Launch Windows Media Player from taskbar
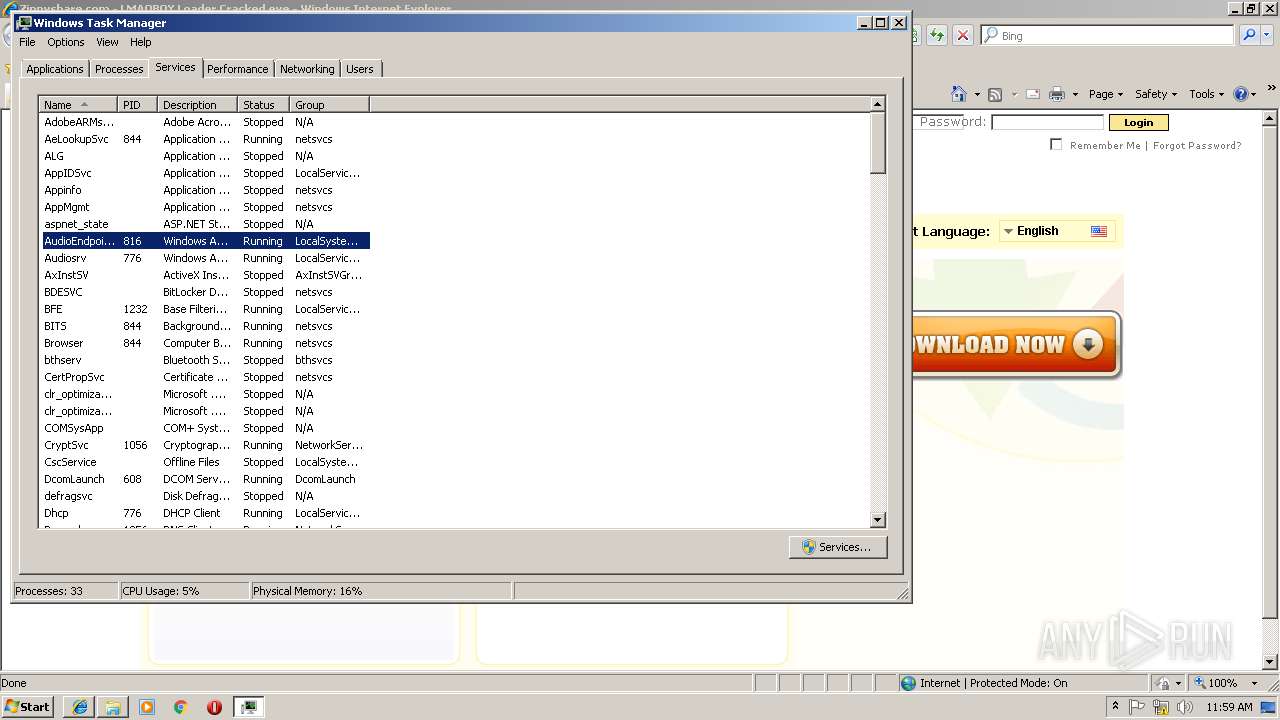 (147, 707)
